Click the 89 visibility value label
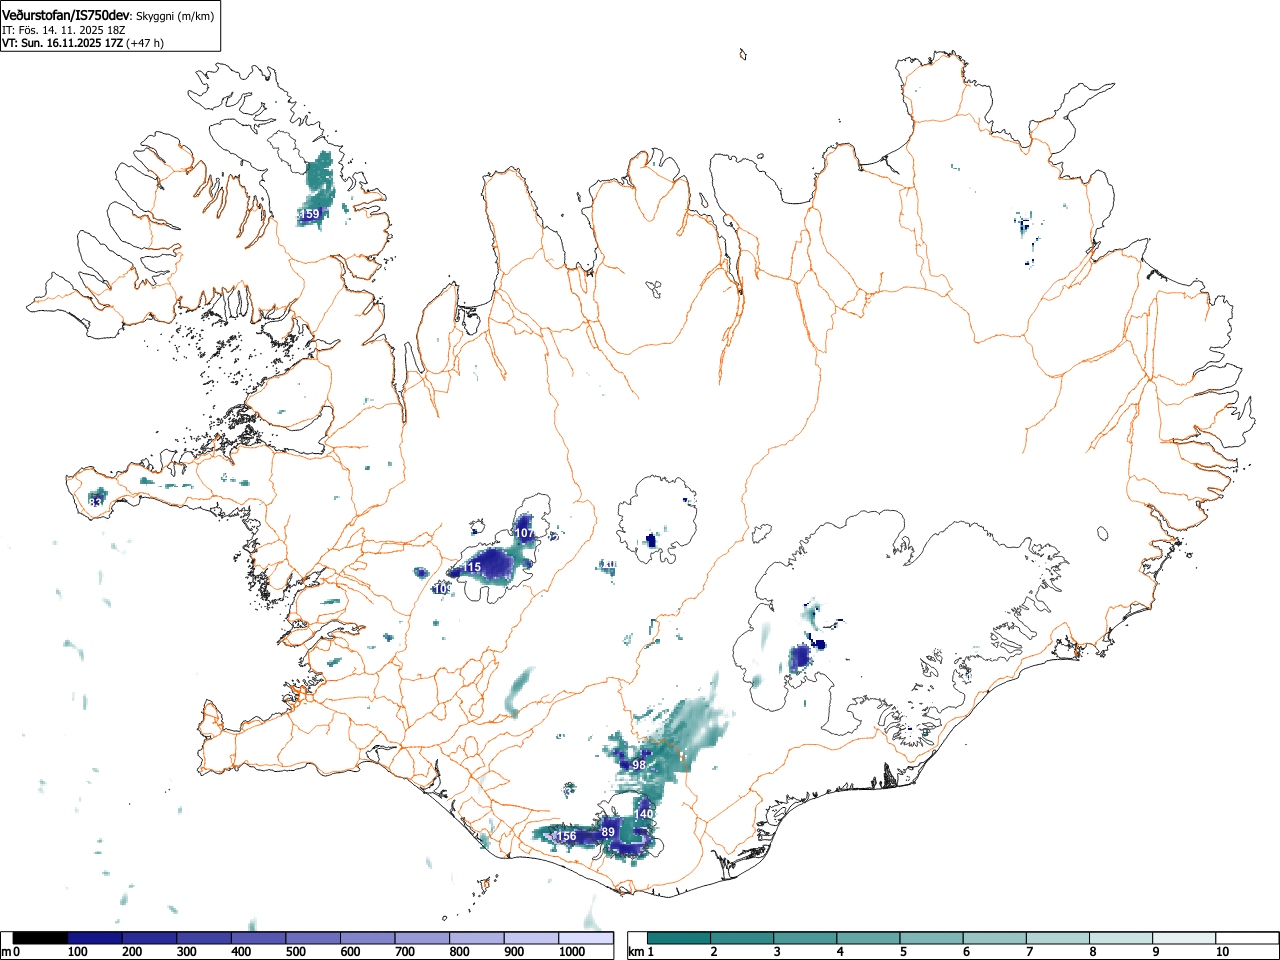This screenshot has width=1280, height=960. tap(608, 832)
